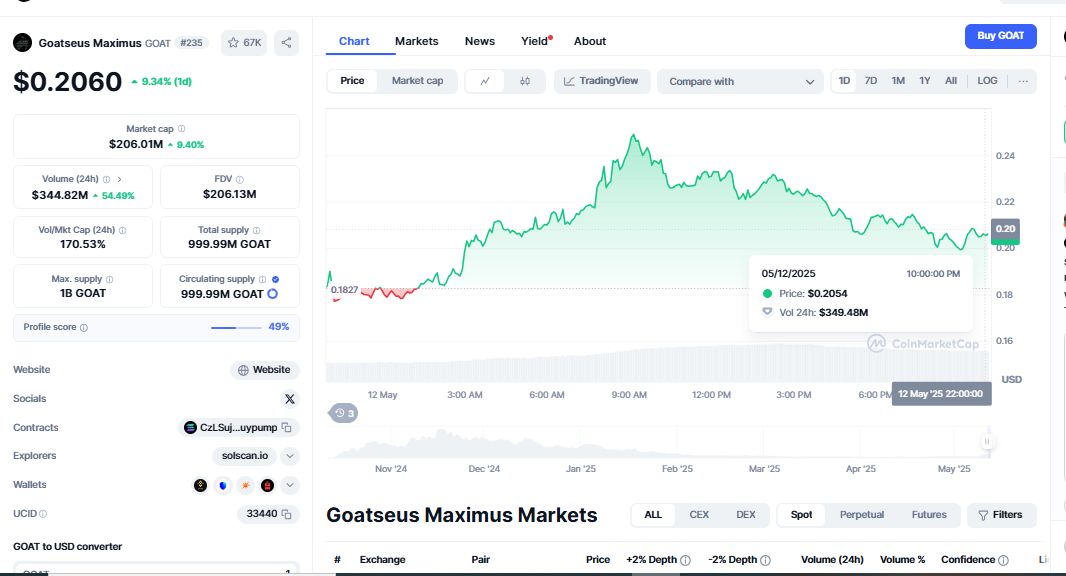Toggle LOG scale on chart
1066x576 pixels.
[x=987, y=81]
